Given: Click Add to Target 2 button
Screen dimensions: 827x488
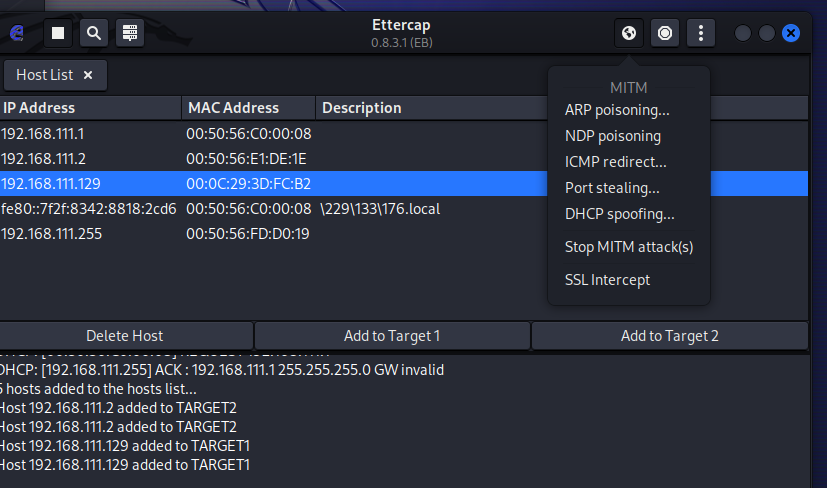Looking at the screenshot, I should coord(669,336).
